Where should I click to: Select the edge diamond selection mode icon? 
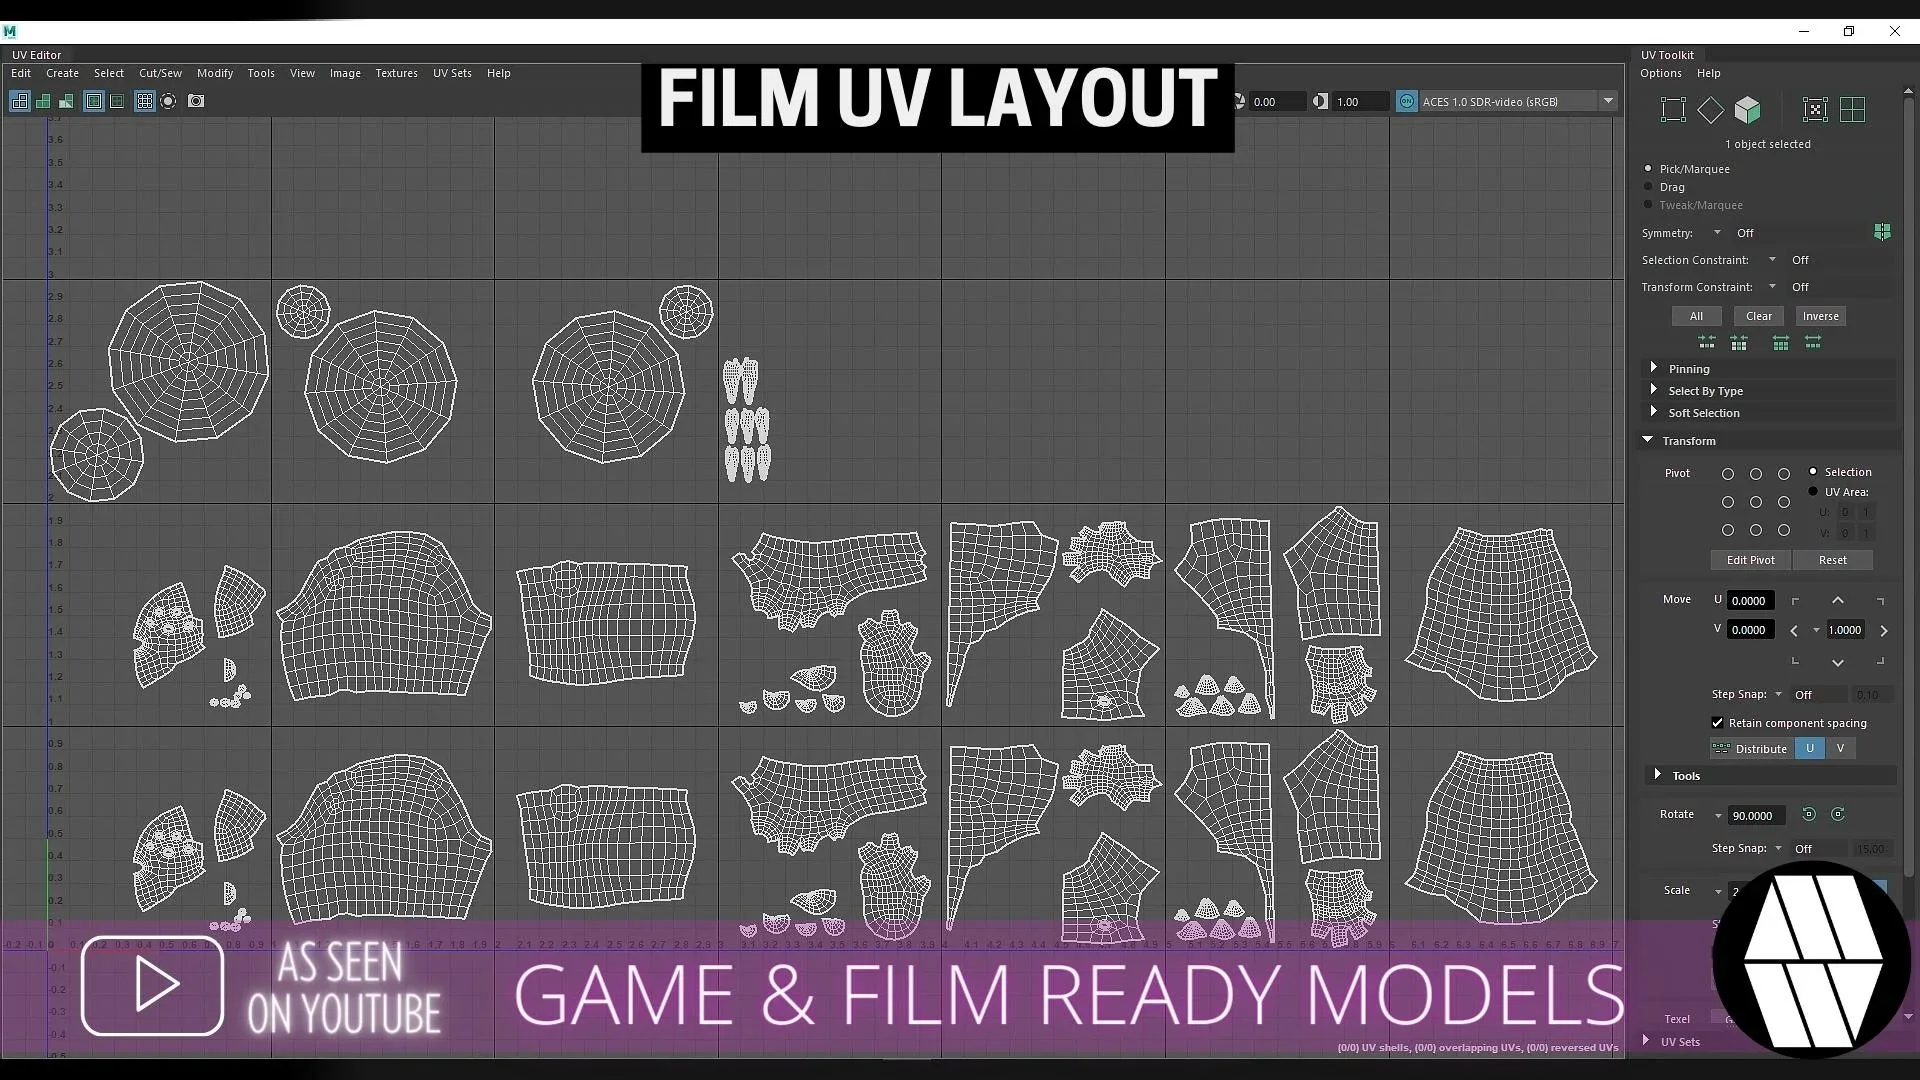[1711, 109]
